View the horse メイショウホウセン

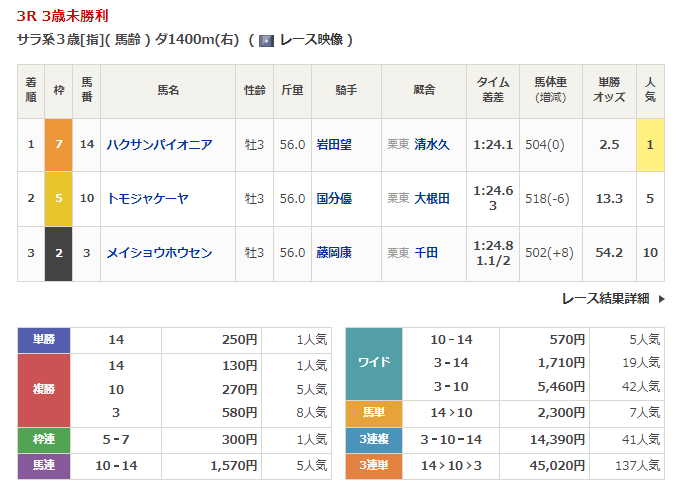point(159,253)
